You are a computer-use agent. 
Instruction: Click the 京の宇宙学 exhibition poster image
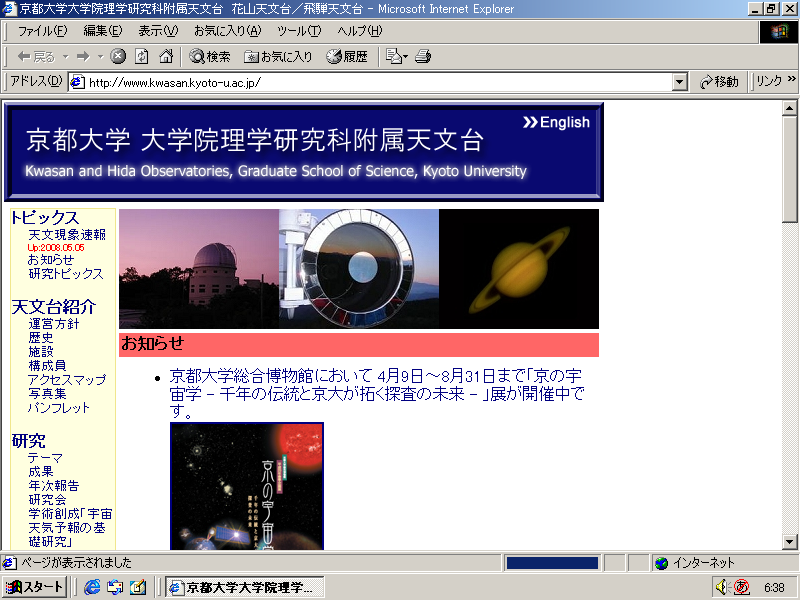pyautogui.click(x=247, y=486)
